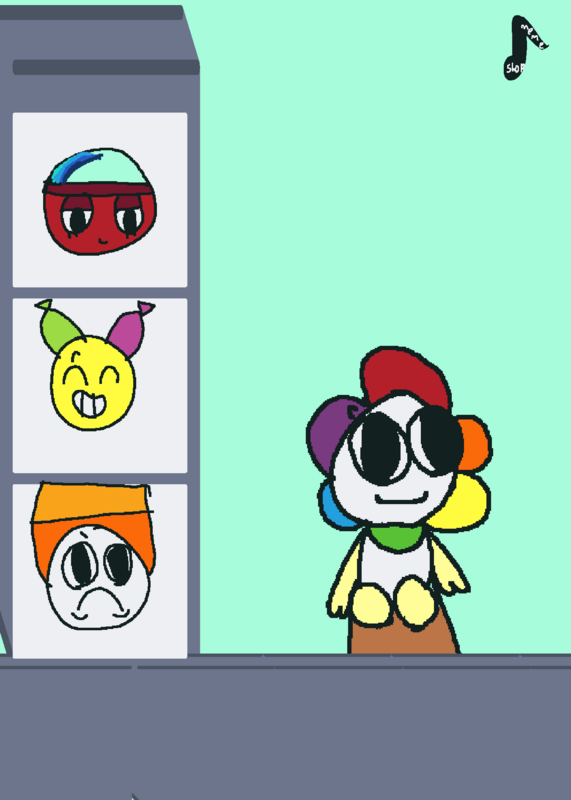Click the green collar under flower's face

[x=396, y=537]
